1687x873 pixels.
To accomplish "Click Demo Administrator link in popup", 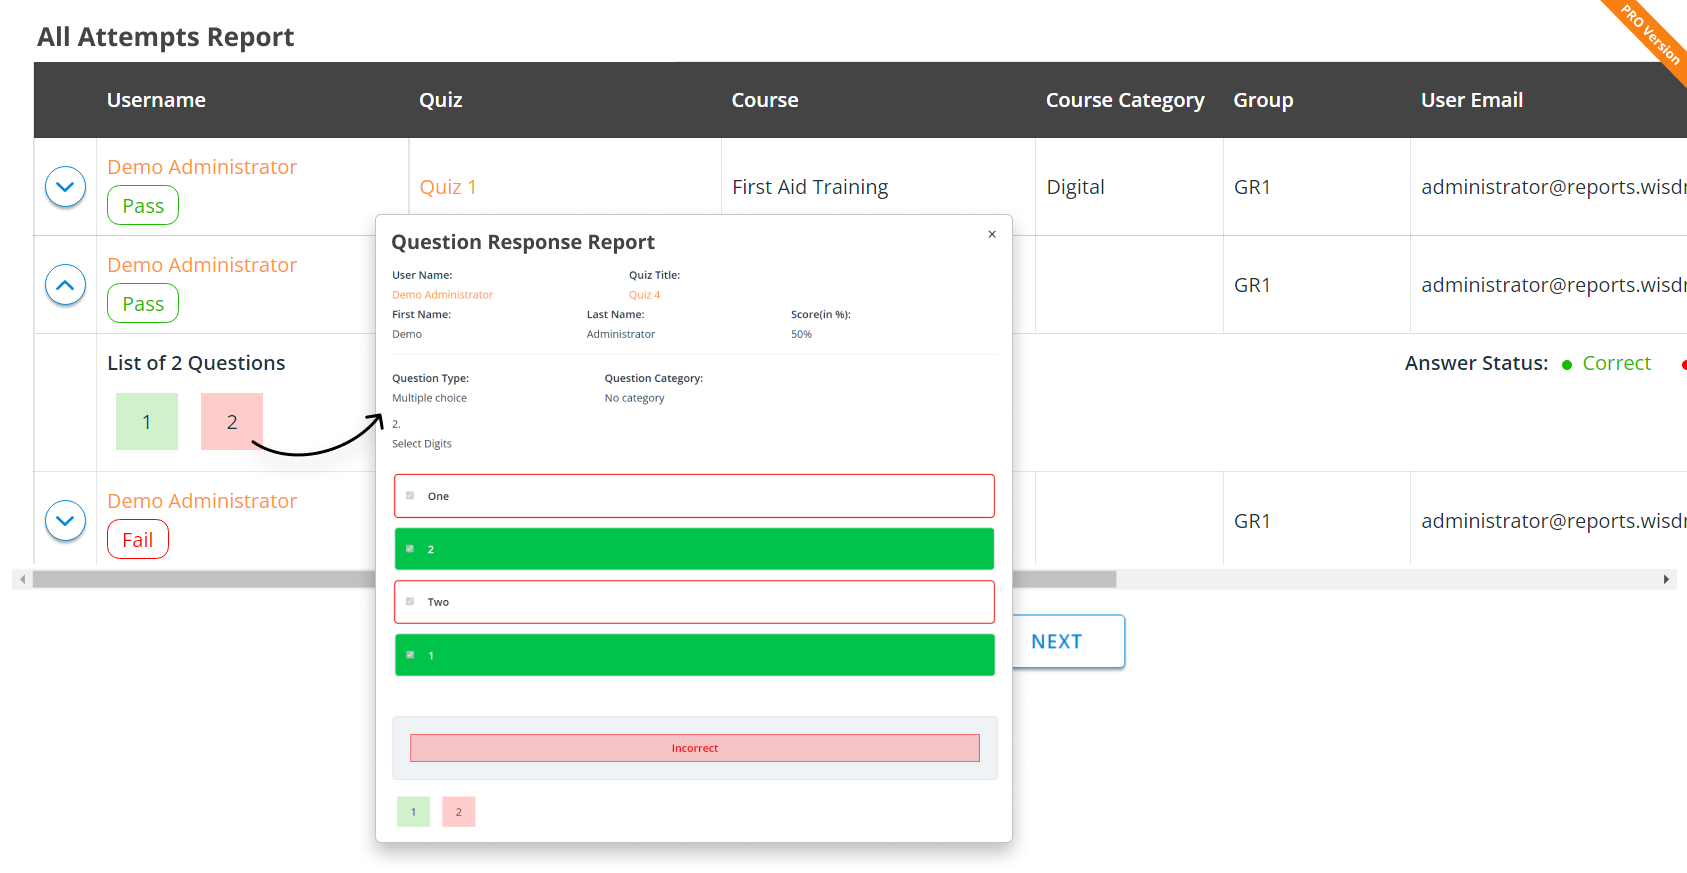I will coord(442,295).
